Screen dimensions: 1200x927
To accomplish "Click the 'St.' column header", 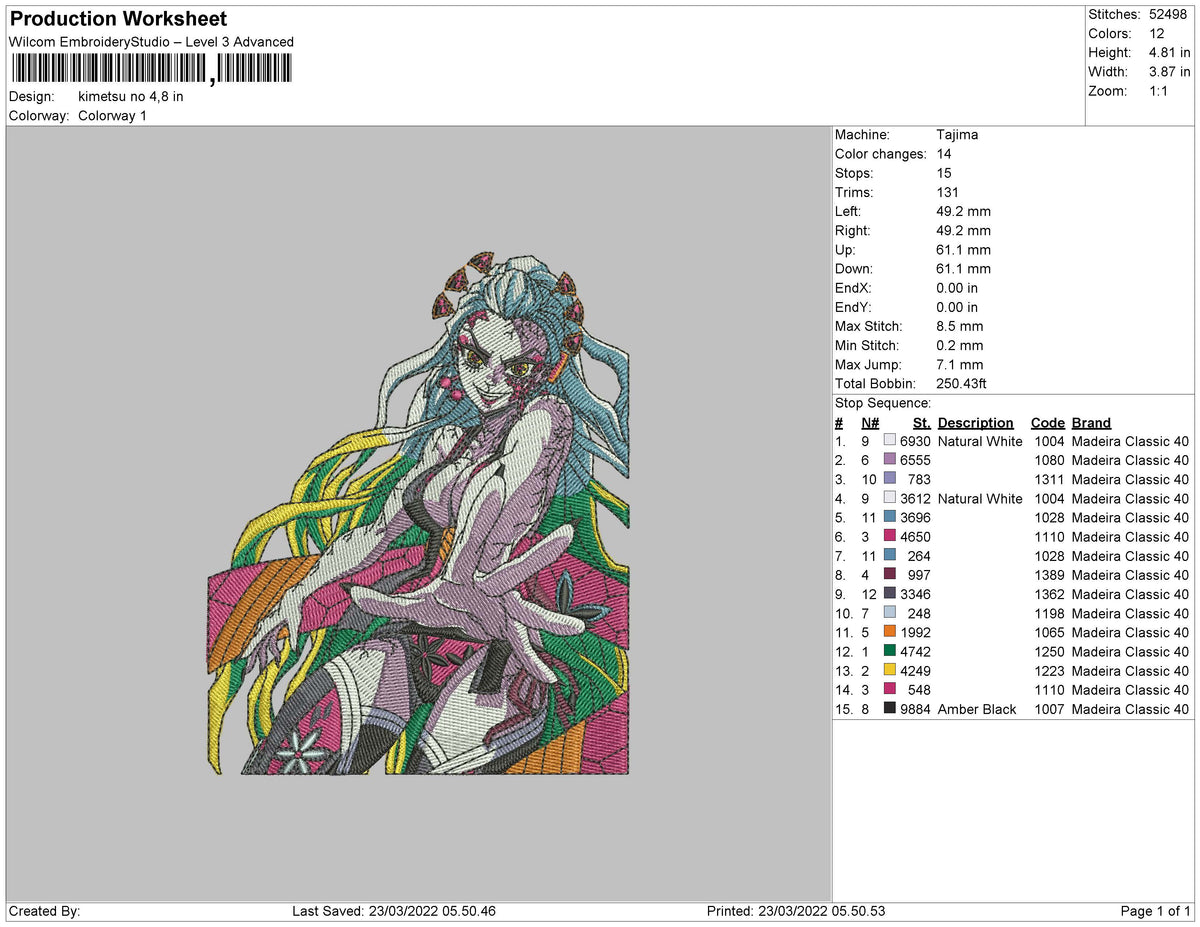I will coord(921,423).
